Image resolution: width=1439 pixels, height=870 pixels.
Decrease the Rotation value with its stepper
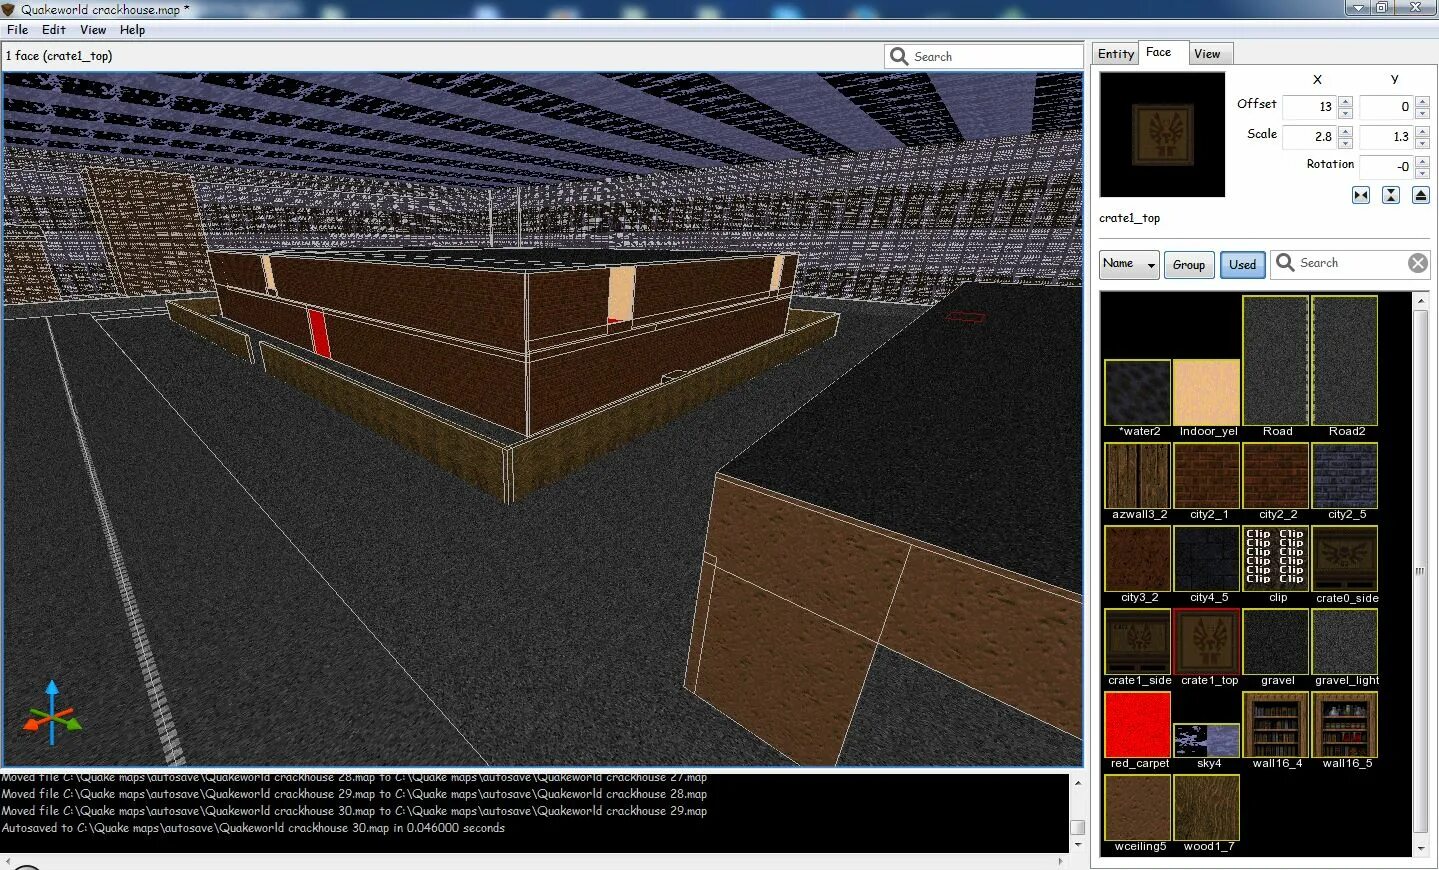coord(1424,171)
